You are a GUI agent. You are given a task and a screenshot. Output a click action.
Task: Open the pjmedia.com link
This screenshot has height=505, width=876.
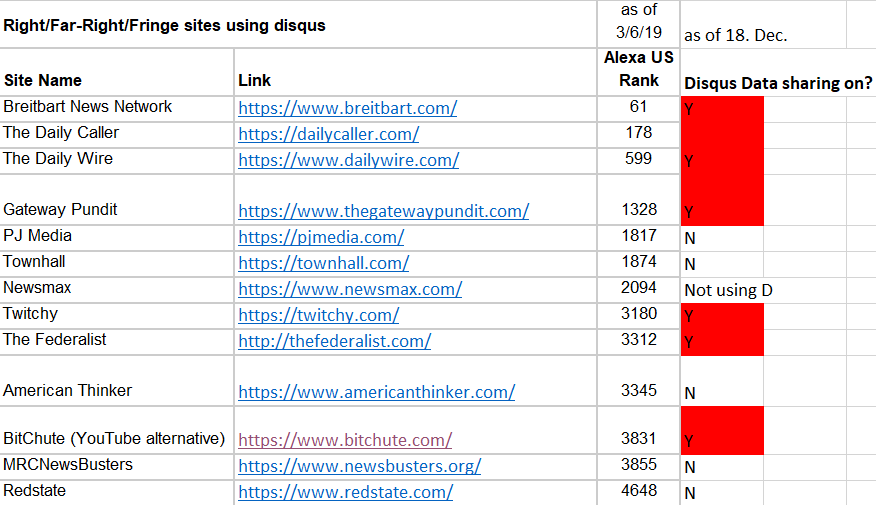[321, 237]
